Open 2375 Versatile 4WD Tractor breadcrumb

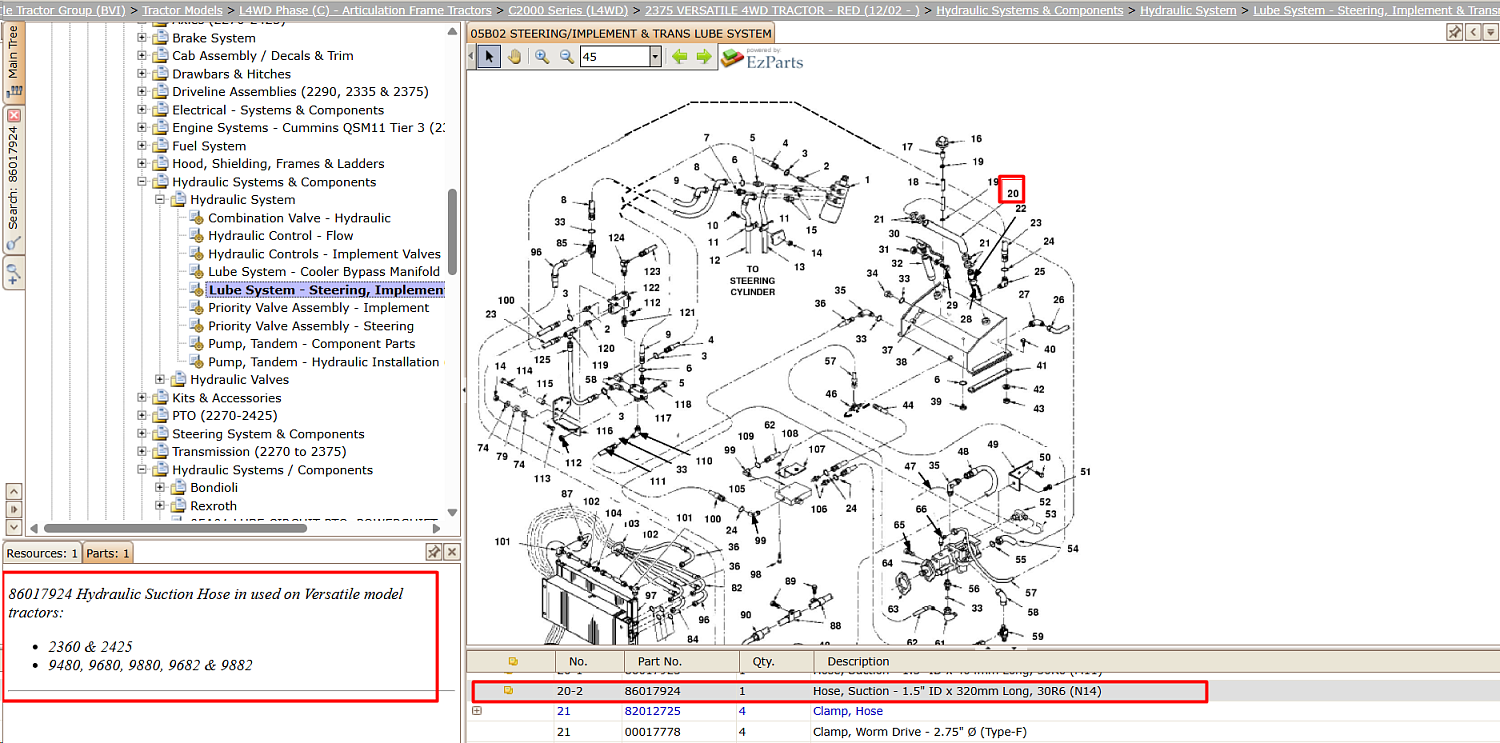click(782, 10)
